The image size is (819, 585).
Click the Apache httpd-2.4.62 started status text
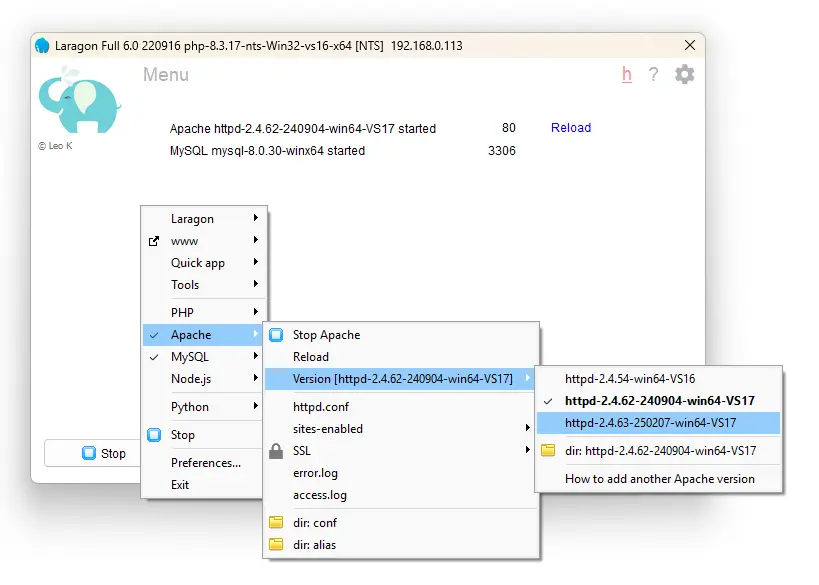coord(302,128)
